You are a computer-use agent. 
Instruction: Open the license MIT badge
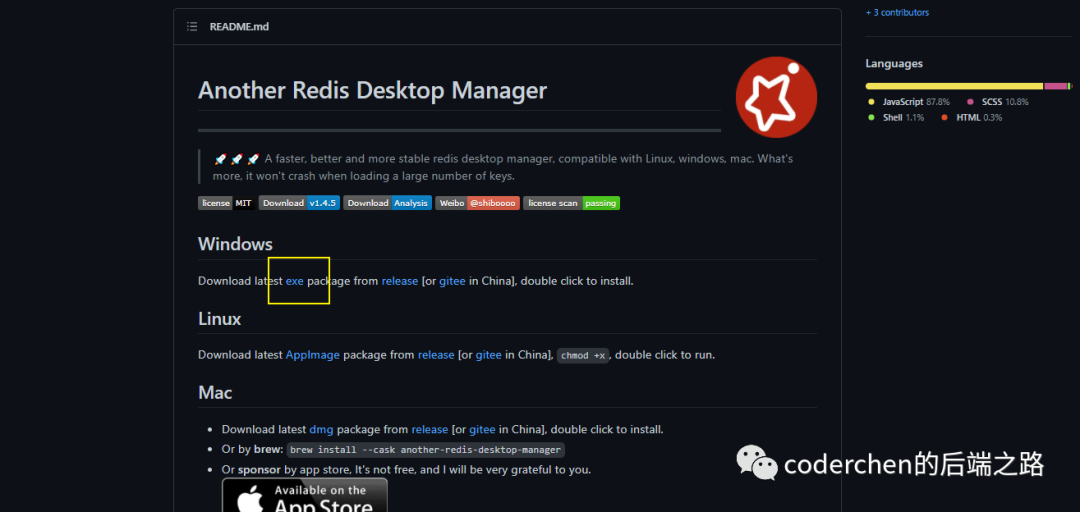[x=227, y=203]
